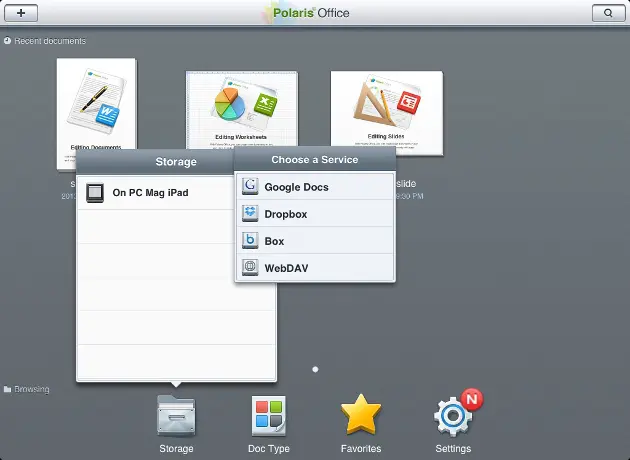This screenshot has height=460, width=630.
Task: Open the Storage folder icon in bottom bar
Action: point(176,416)
